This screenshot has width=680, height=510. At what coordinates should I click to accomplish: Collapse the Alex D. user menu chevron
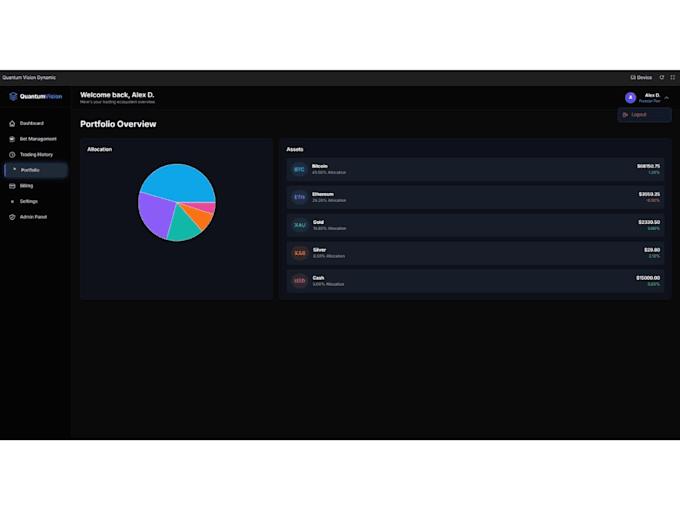[x=667, y=98]
